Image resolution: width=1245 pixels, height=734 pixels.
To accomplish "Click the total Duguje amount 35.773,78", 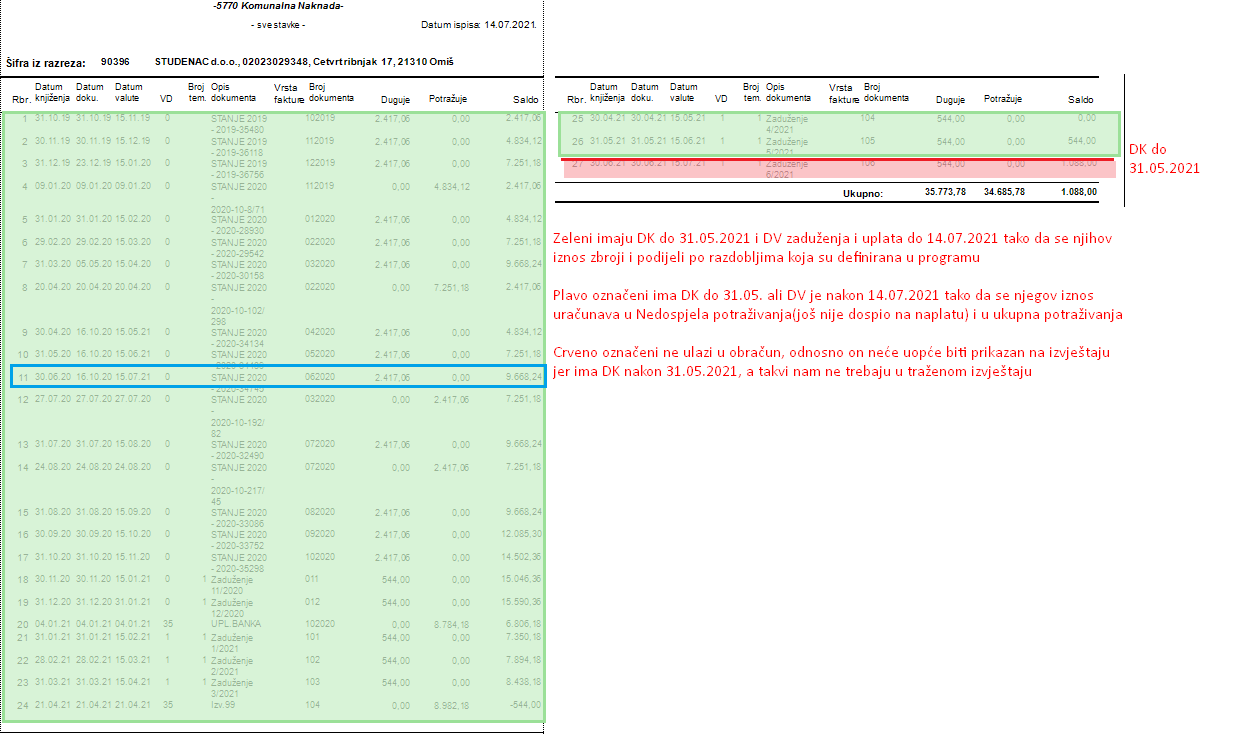I will tap(945, 193).
